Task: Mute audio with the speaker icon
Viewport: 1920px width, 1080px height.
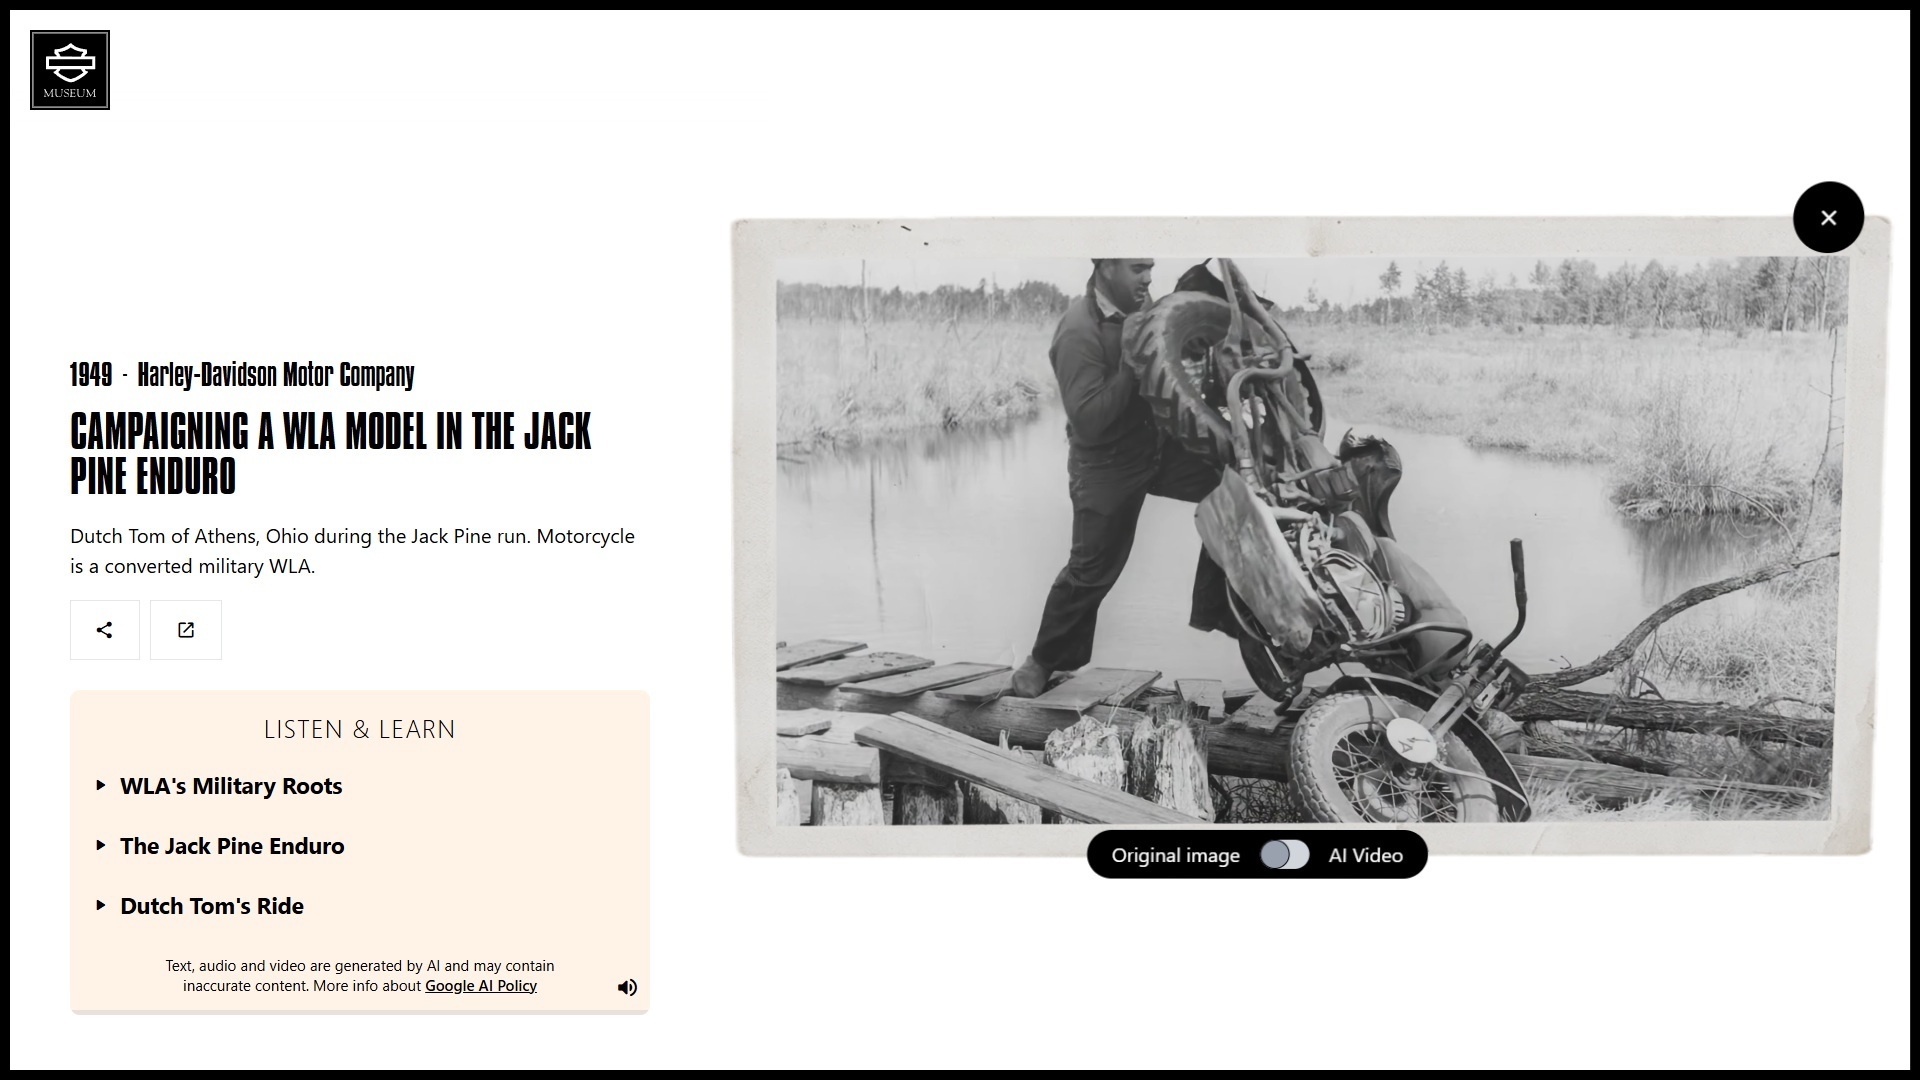Action: click(627, 988)
